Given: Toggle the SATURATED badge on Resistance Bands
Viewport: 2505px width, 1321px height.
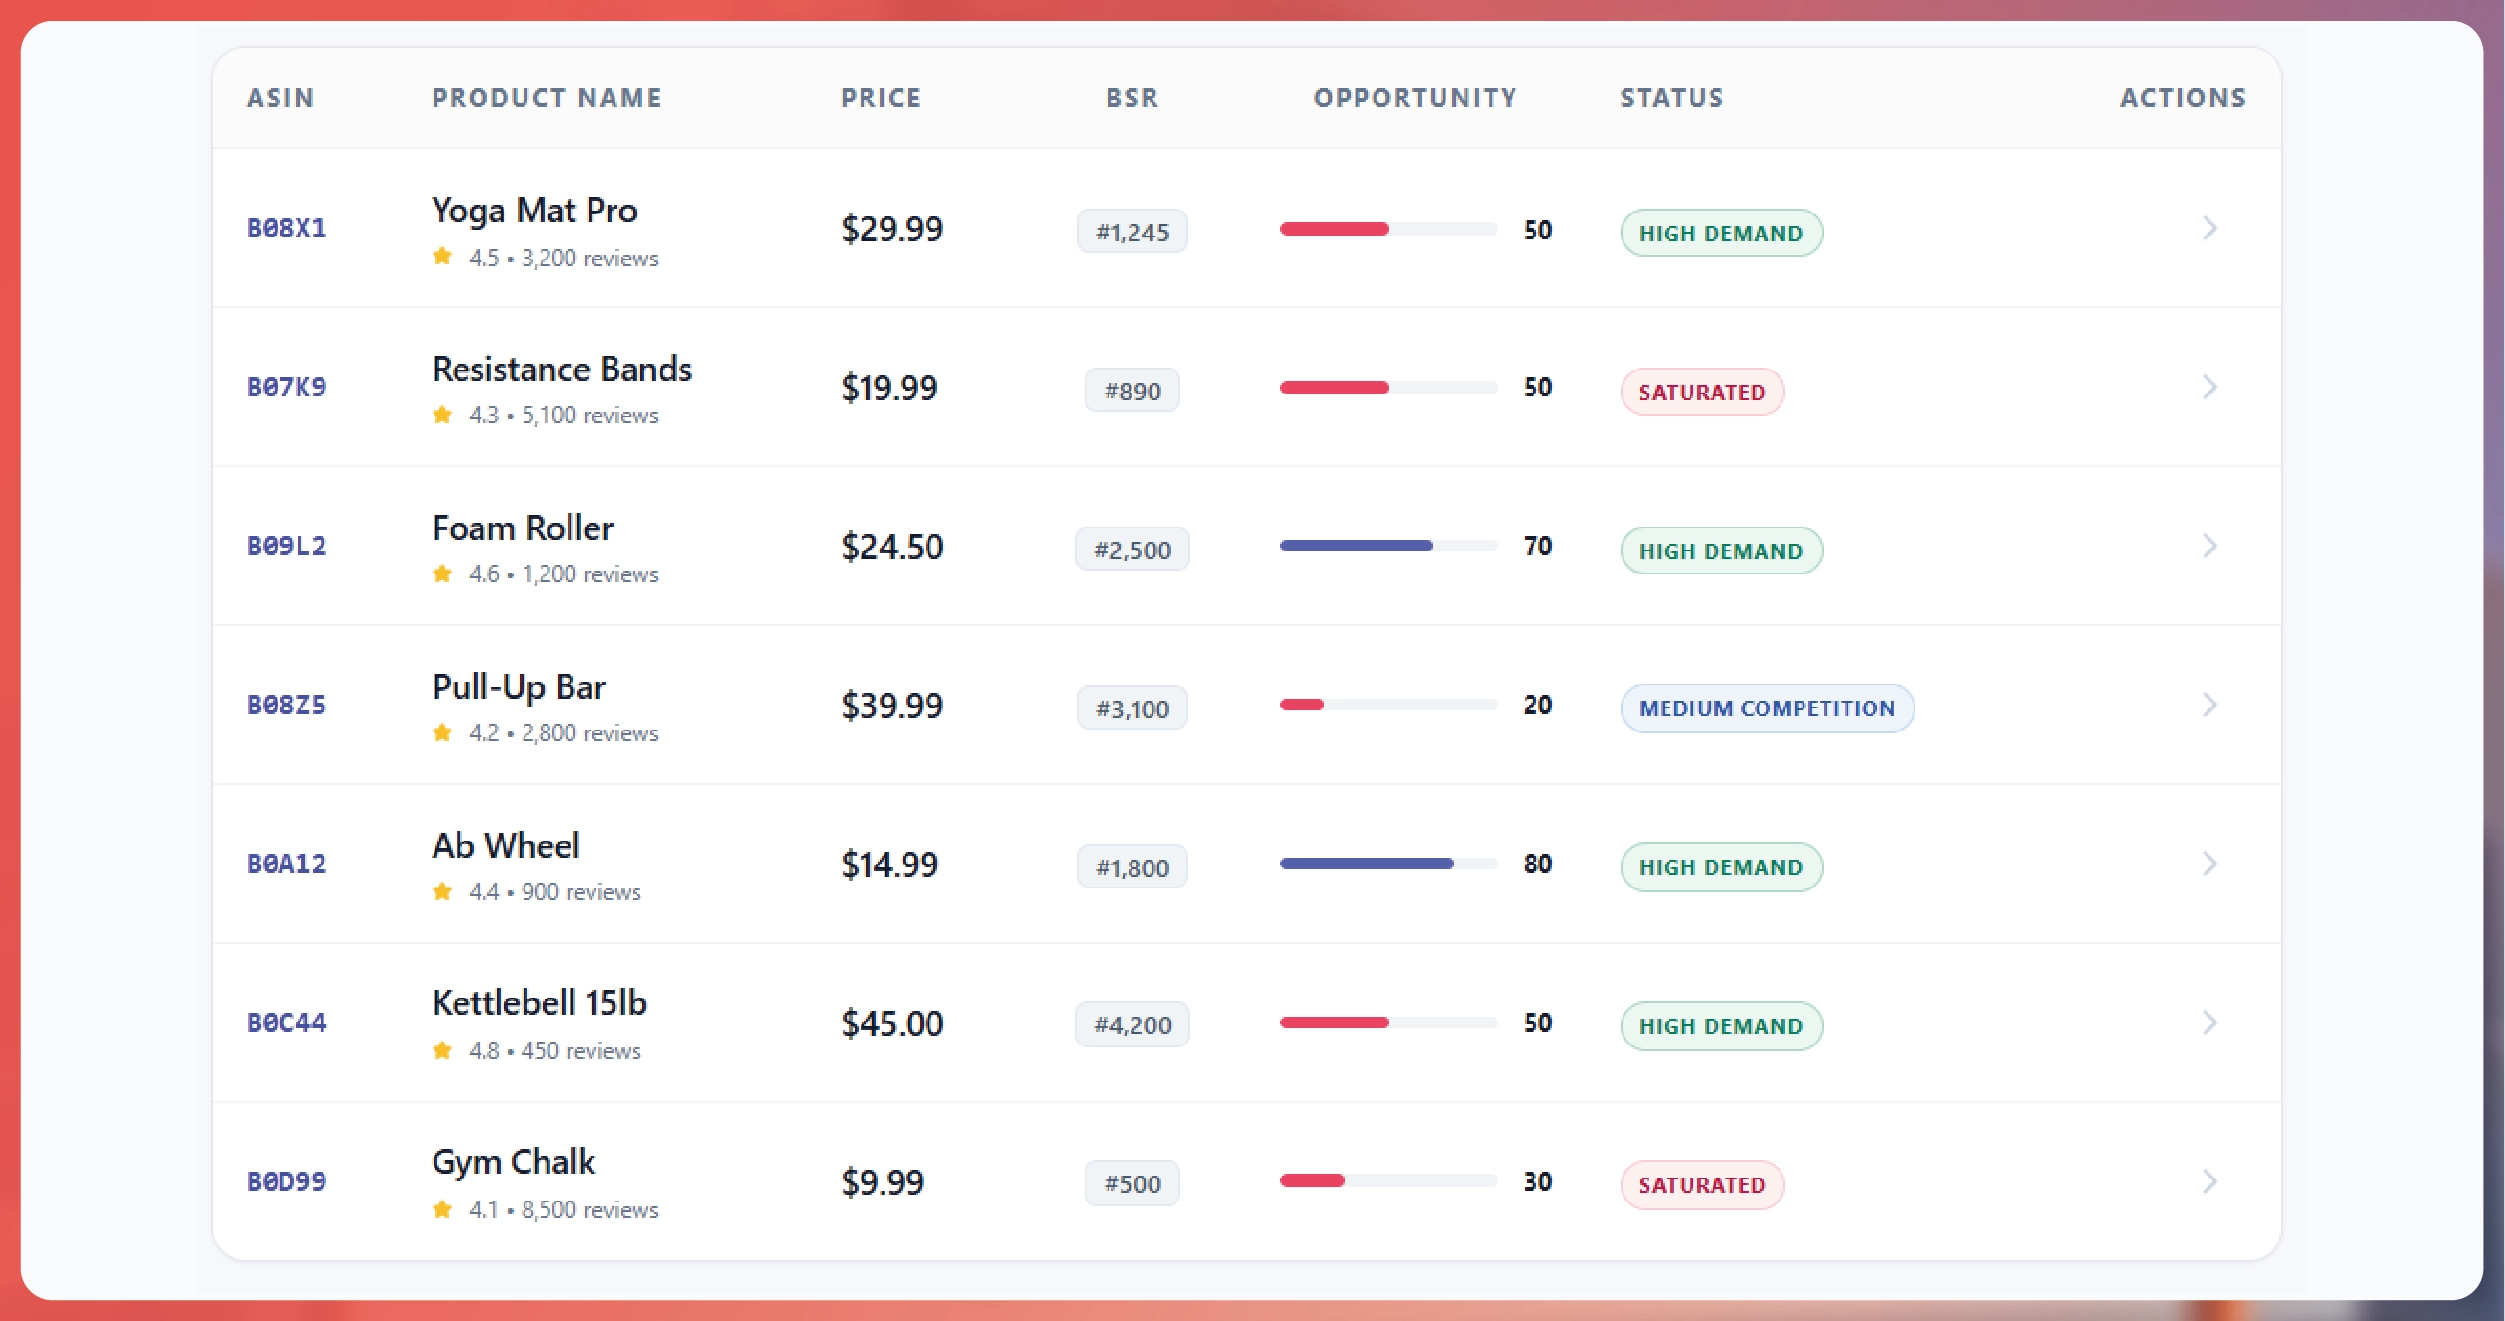Looking at the screenshot, I should [x=1701, y=391].
